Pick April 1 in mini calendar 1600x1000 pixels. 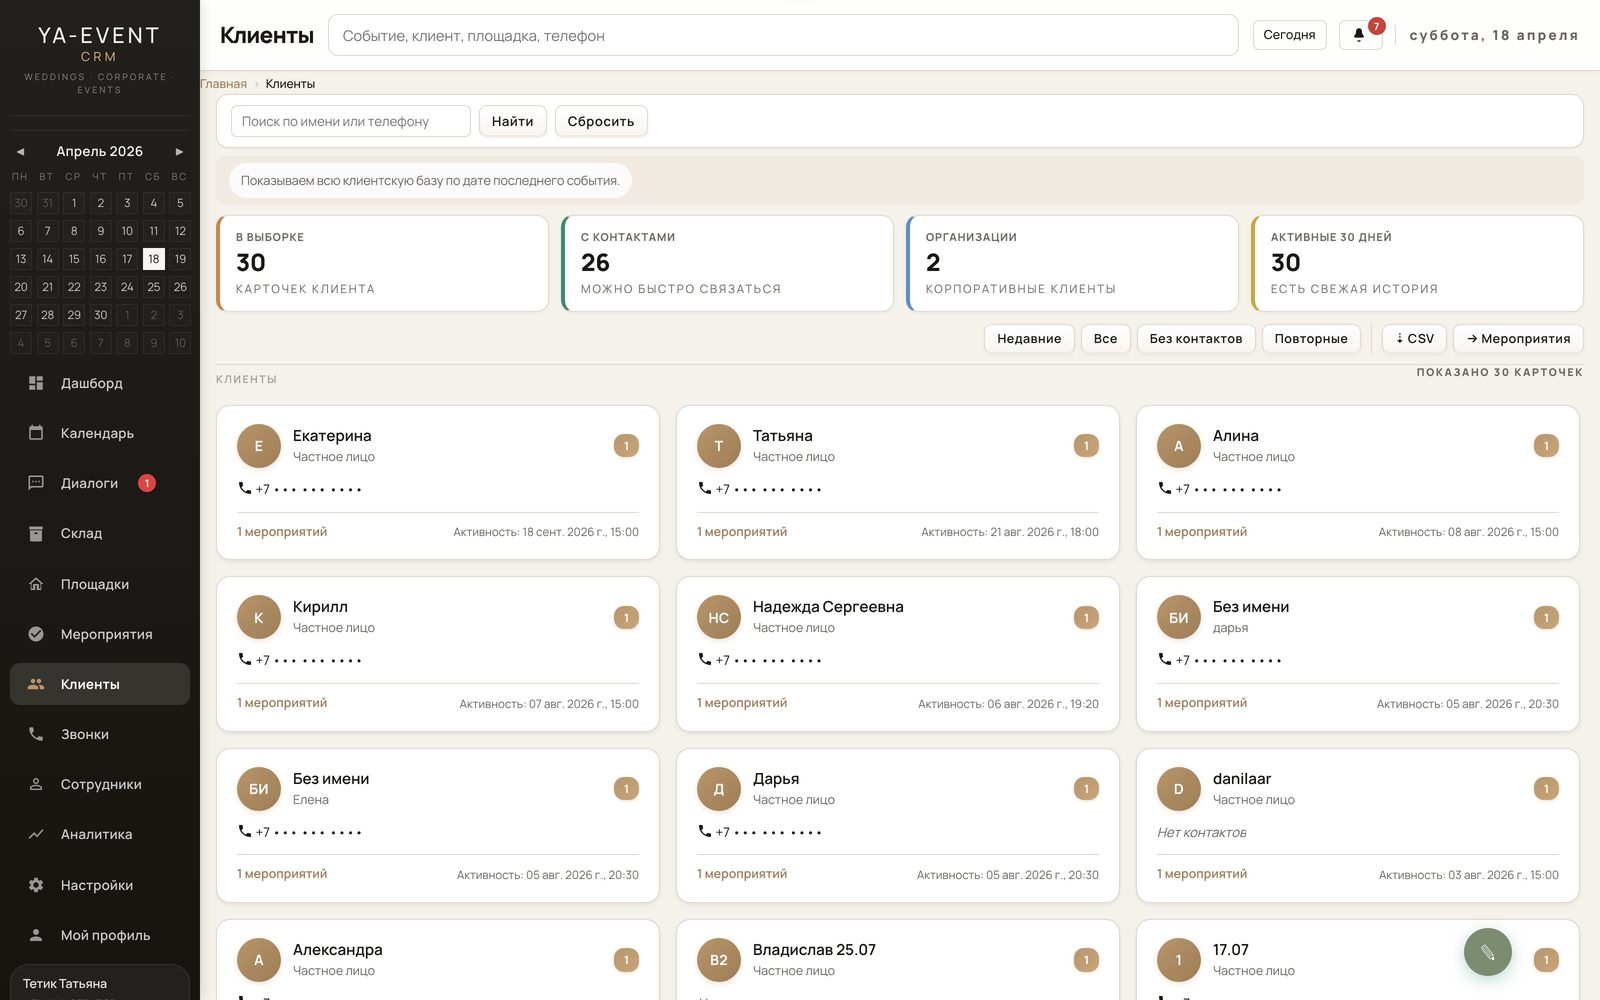(74, 203)
